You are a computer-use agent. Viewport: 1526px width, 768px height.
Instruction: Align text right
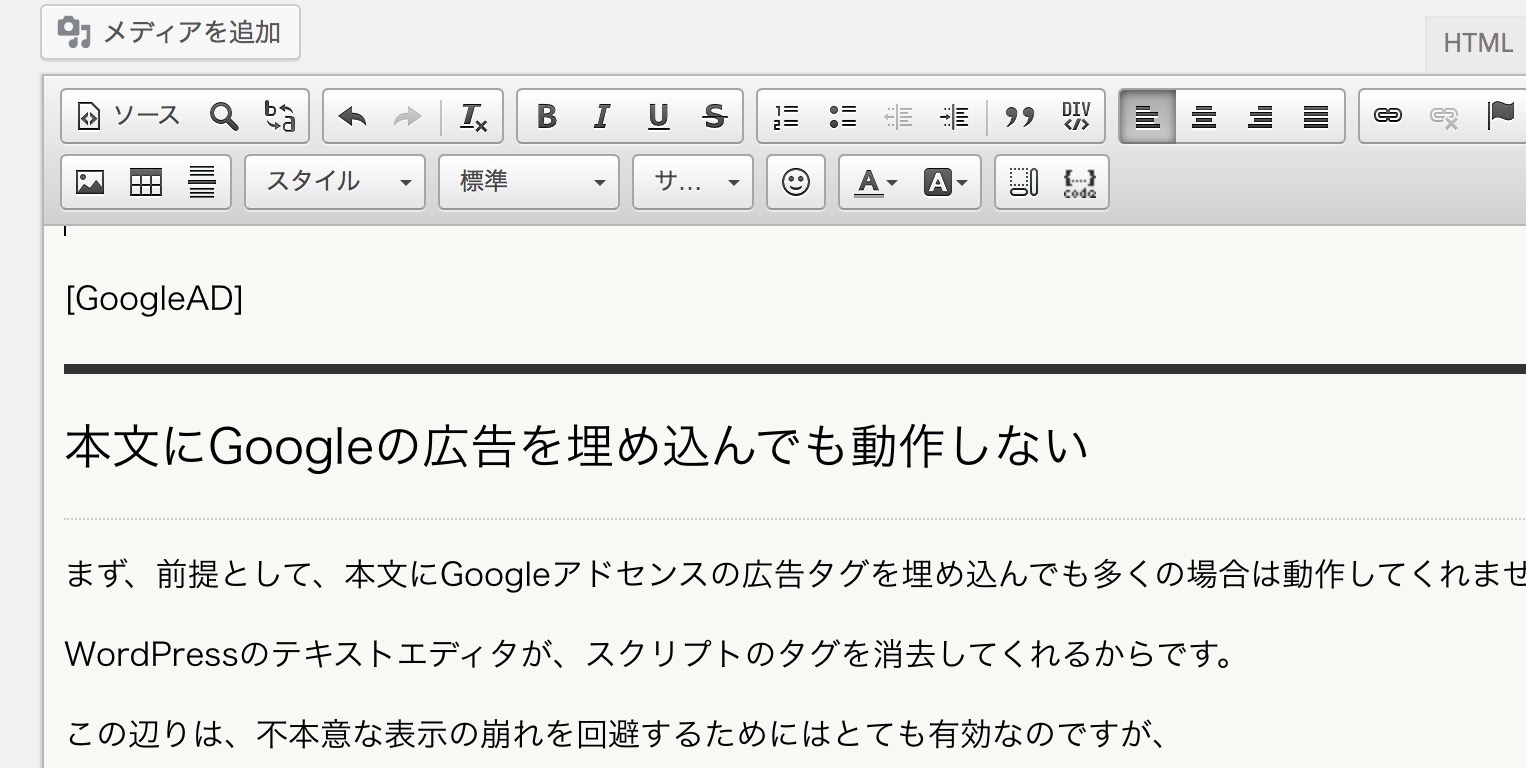tap(1260, 116)
